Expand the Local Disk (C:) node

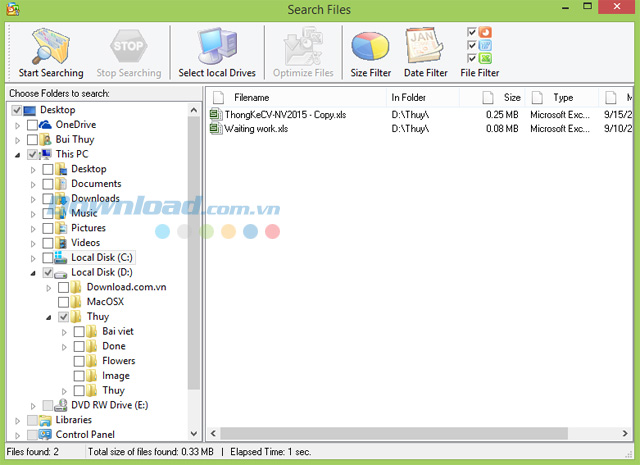(x=33, y=258)
